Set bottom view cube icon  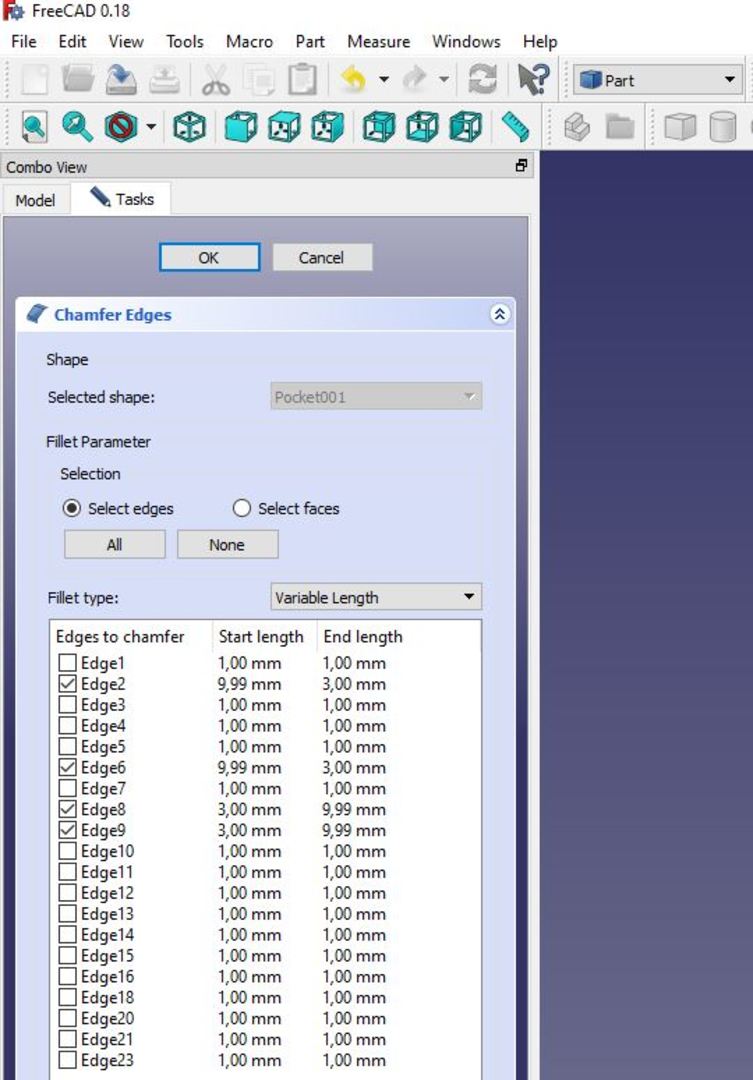pos(422,127)
